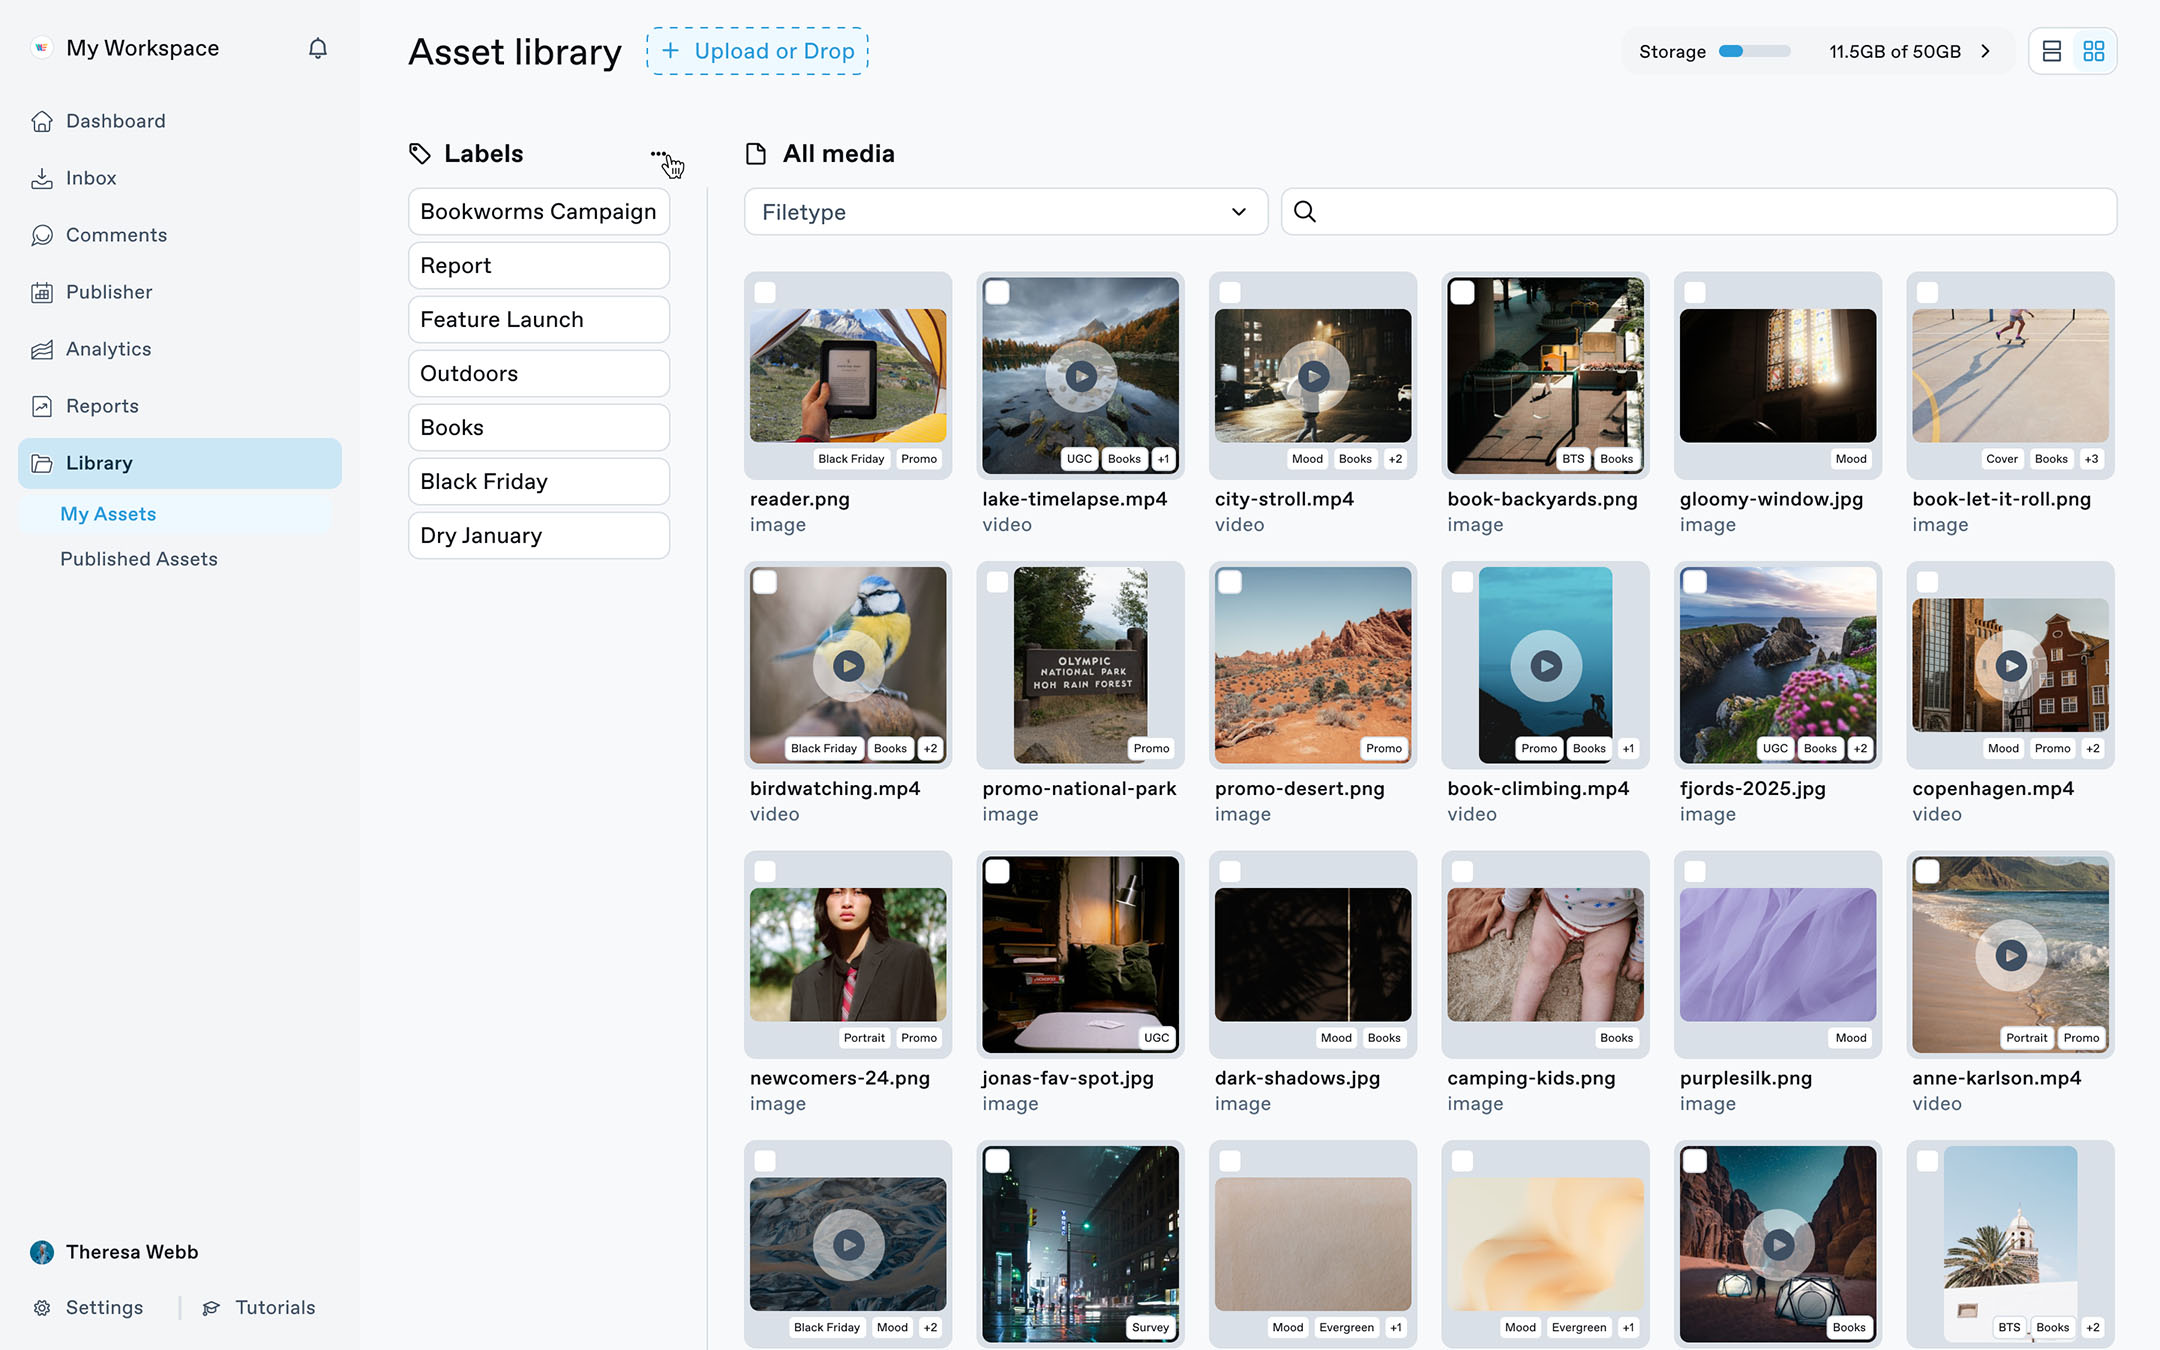
Task: Click Upload or Drop button
Action: coord(757,51)
